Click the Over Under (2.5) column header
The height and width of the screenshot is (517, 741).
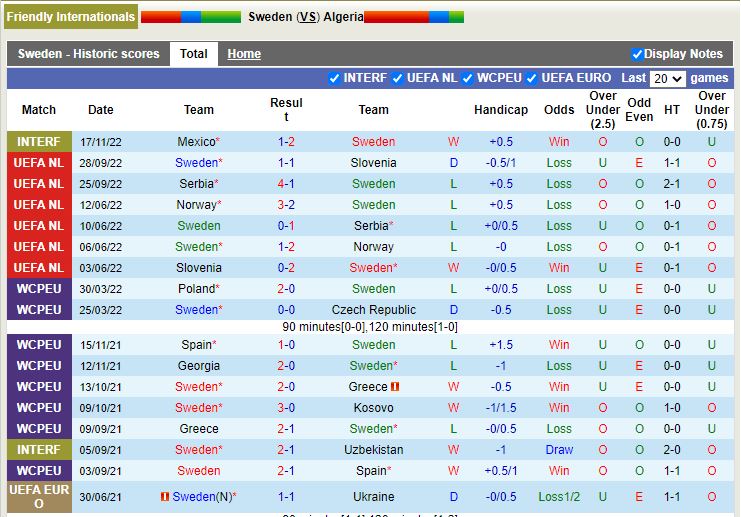click(603, 110)
